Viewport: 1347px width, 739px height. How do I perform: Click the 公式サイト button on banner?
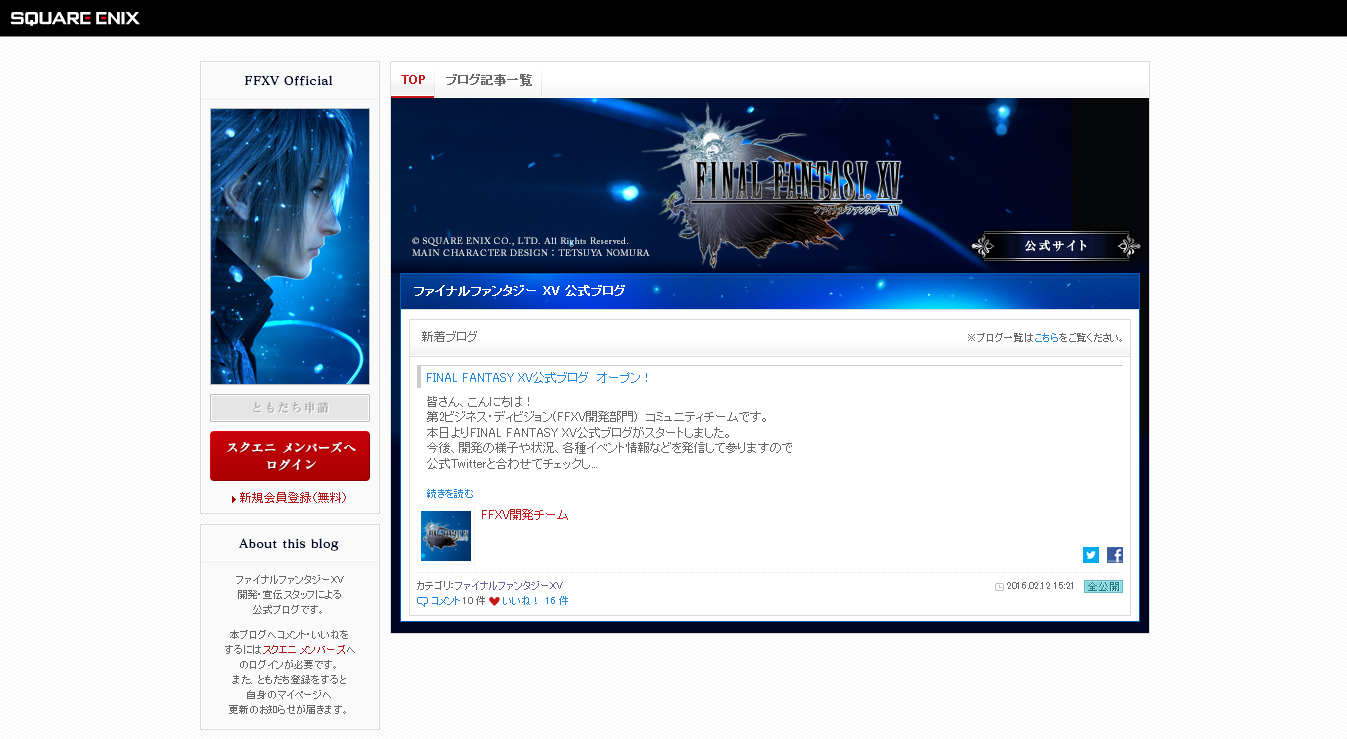[1056, 246]
